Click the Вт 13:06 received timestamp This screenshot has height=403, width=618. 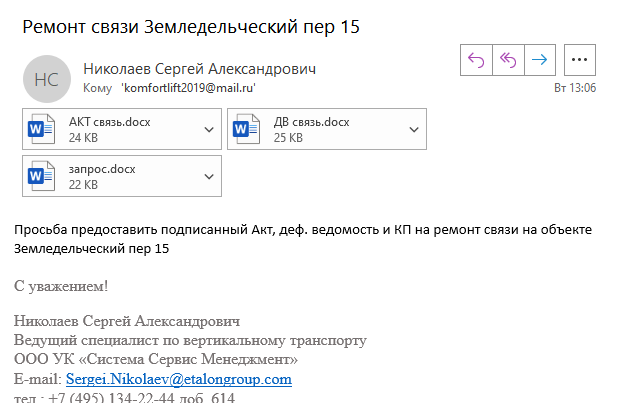575,88
